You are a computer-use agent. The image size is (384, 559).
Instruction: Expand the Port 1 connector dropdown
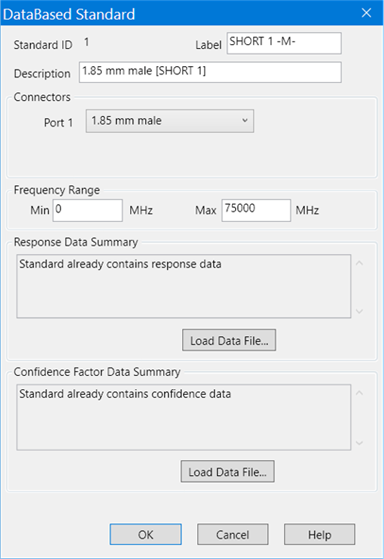[x=170, y=121]
